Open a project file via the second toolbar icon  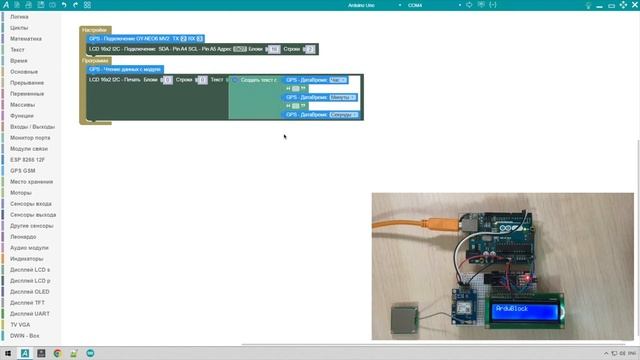click(x=29, y=5)
